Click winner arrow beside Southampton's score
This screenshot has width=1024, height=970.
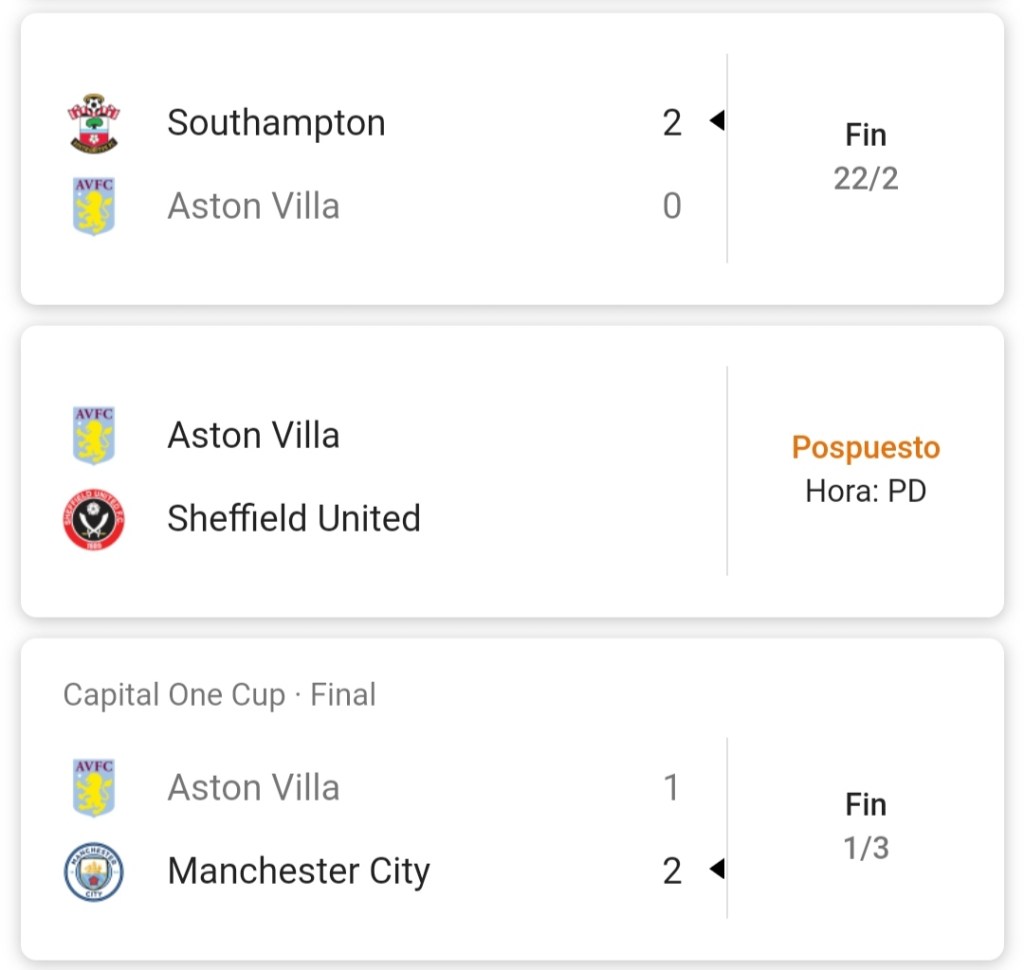point(716,122)
